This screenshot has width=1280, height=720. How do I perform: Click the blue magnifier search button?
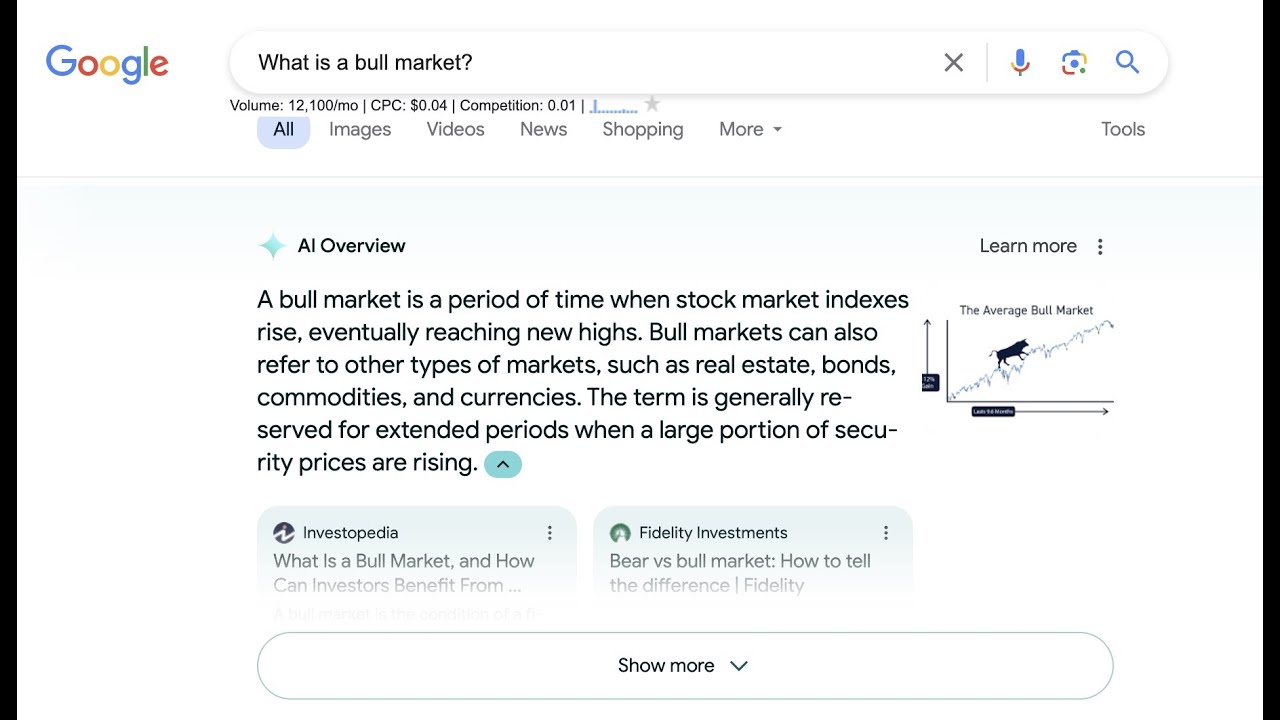(x=1128, y=63)
